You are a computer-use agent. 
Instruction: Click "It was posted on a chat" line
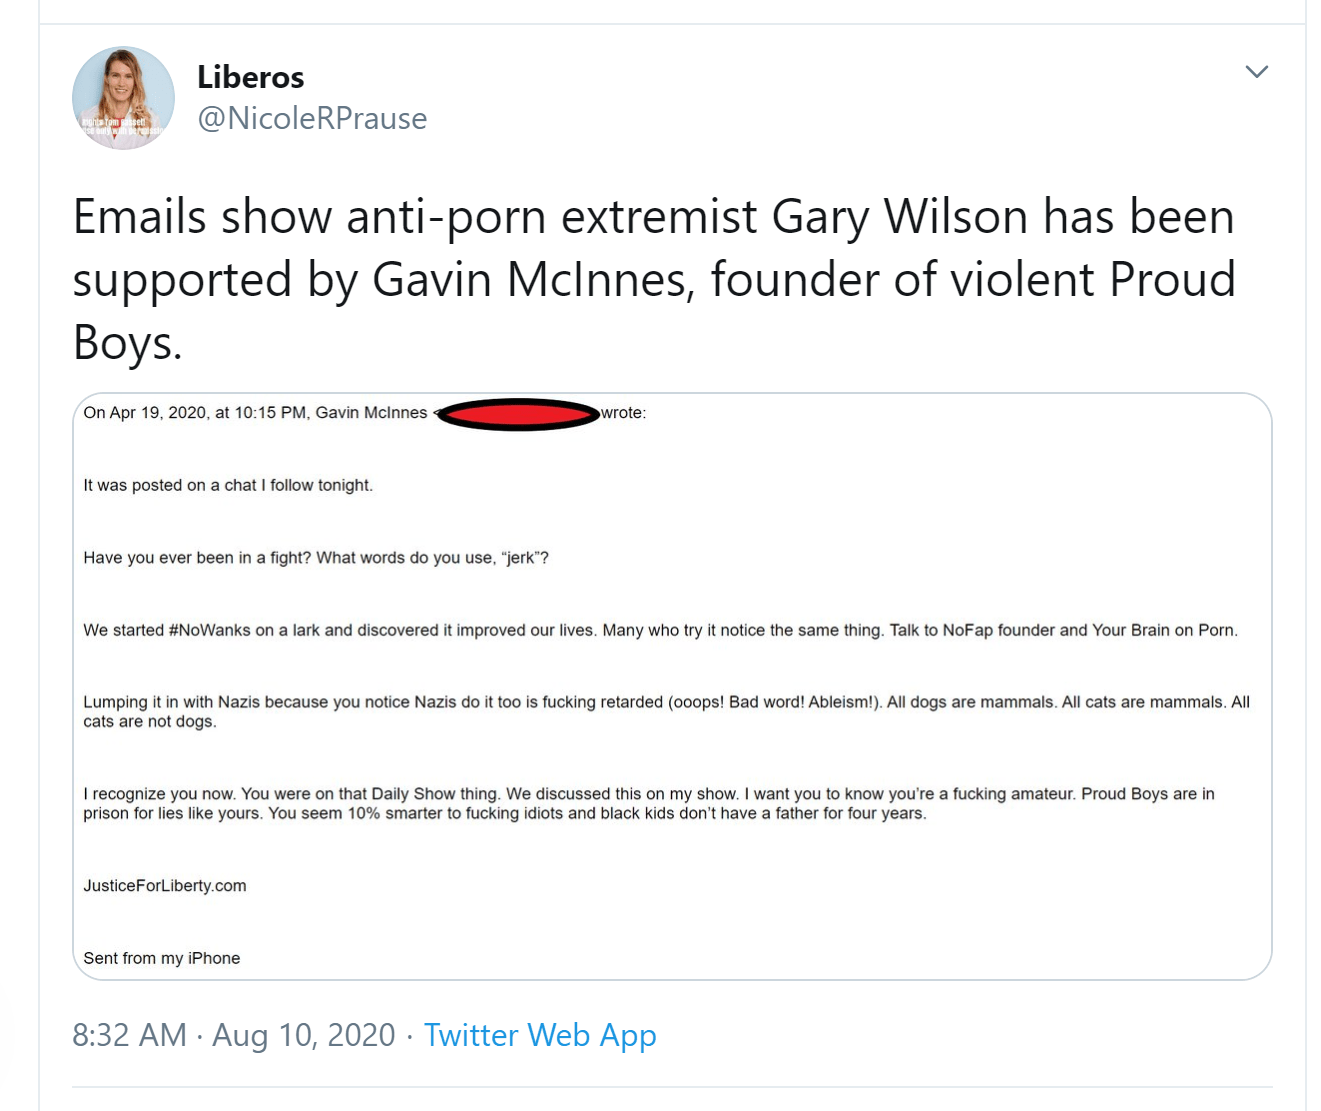[228, 485]
